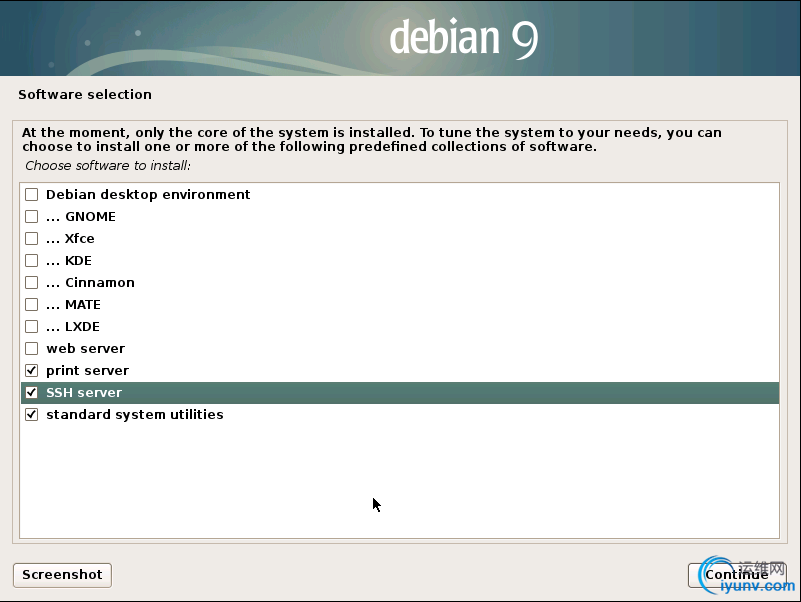Select the KDE checkbox
Viewport: 801px width, 602px height.
(32, 261)
